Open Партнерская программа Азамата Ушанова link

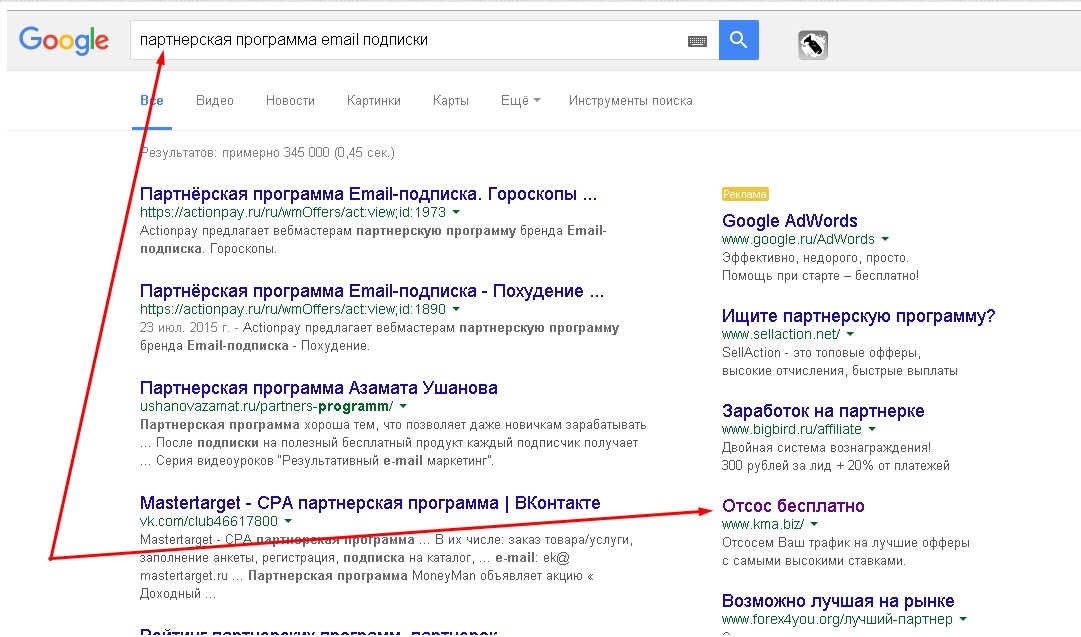(x=319, y=388)
